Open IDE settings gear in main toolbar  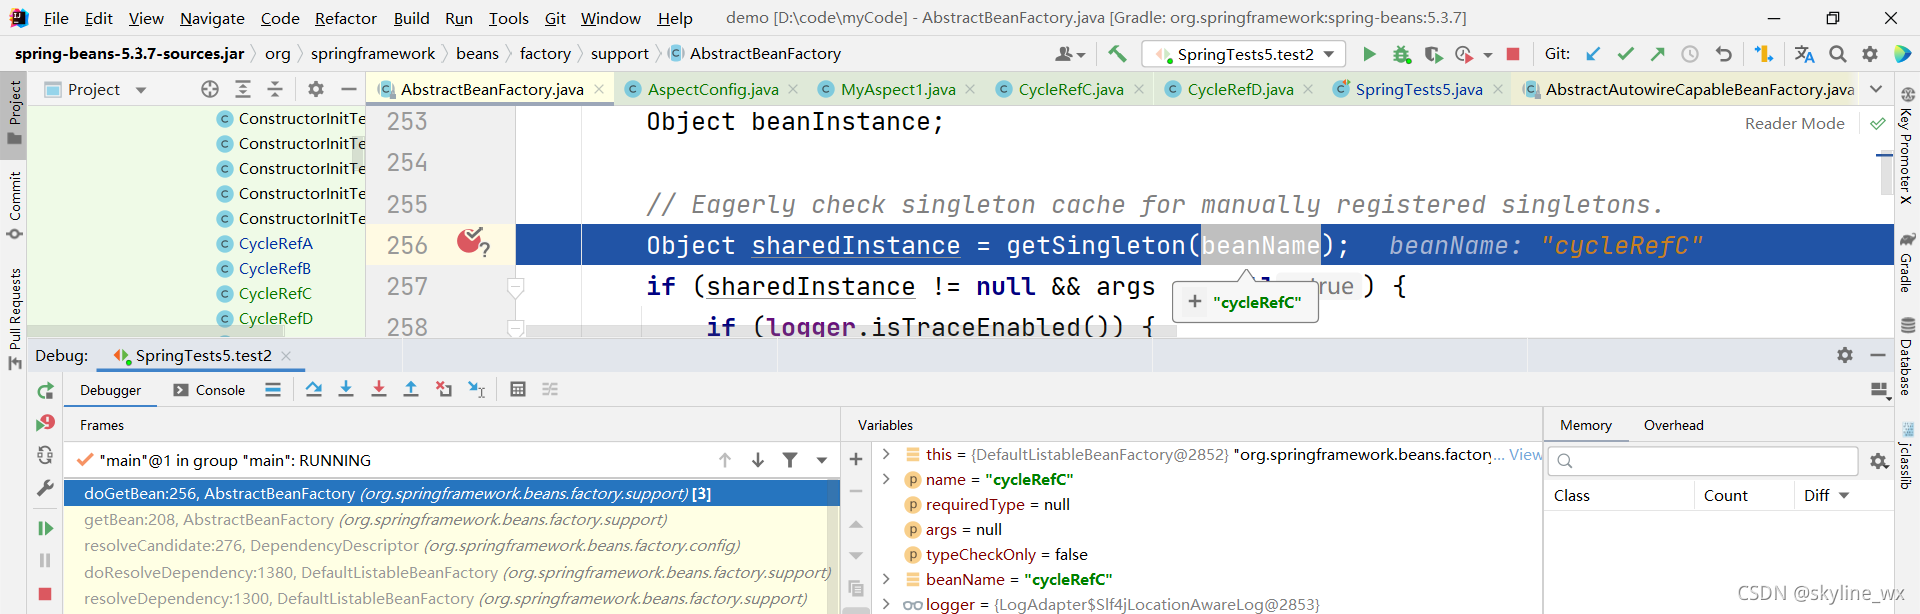coord(1870,54)
